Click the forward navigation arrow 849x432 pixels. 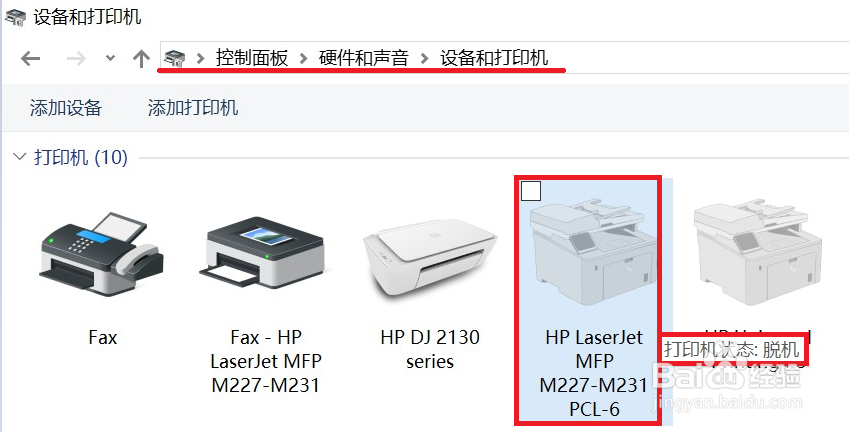tap(76, 58)
